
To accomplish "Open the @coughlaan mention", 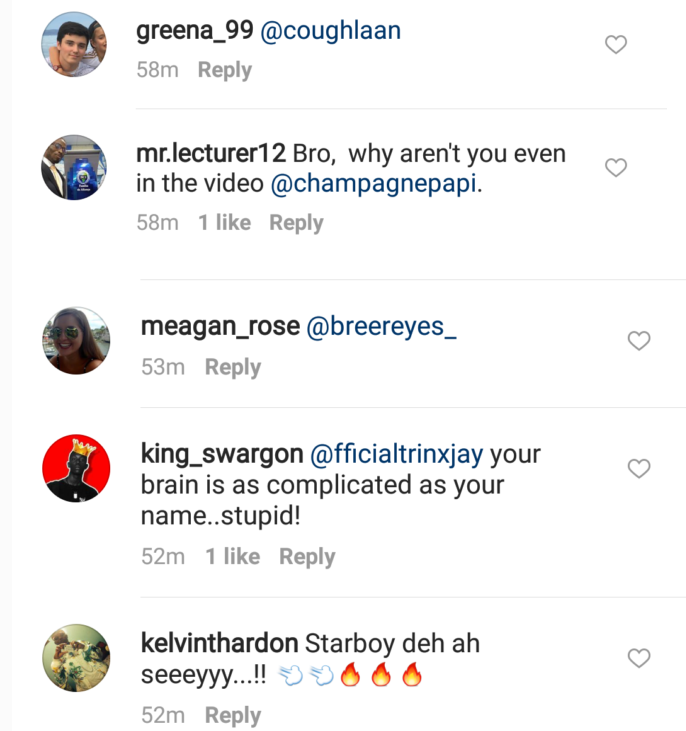I will (x=330, y=30).
